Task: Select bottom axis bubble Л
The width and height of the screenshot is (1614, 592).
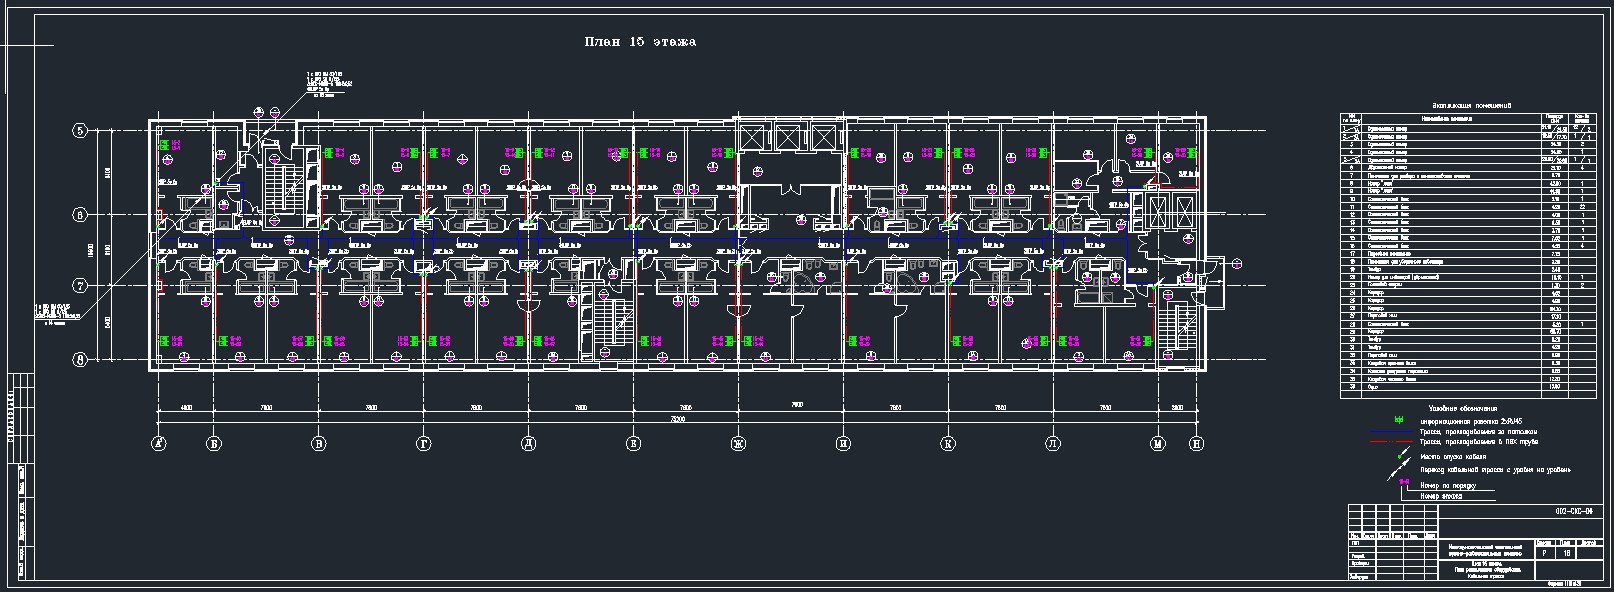Action: 1053,442
